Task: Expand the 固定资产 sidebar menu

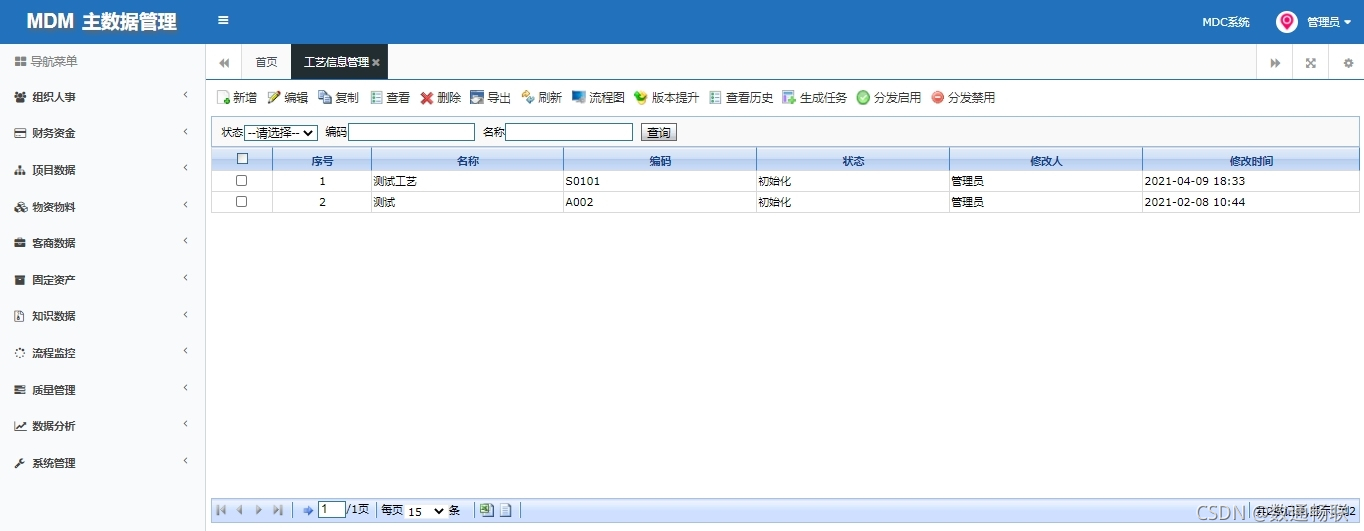Action: click(102, 280)
